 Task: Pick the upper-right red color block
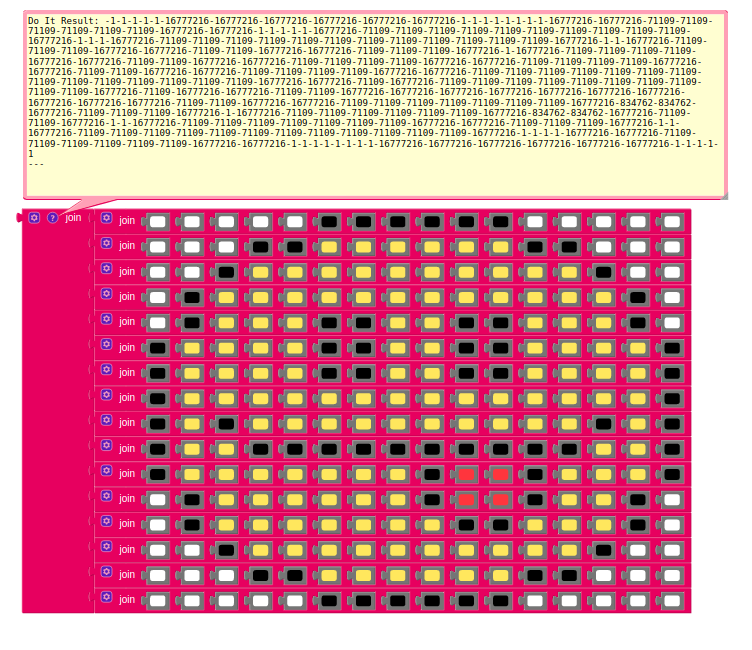(500, 475)
